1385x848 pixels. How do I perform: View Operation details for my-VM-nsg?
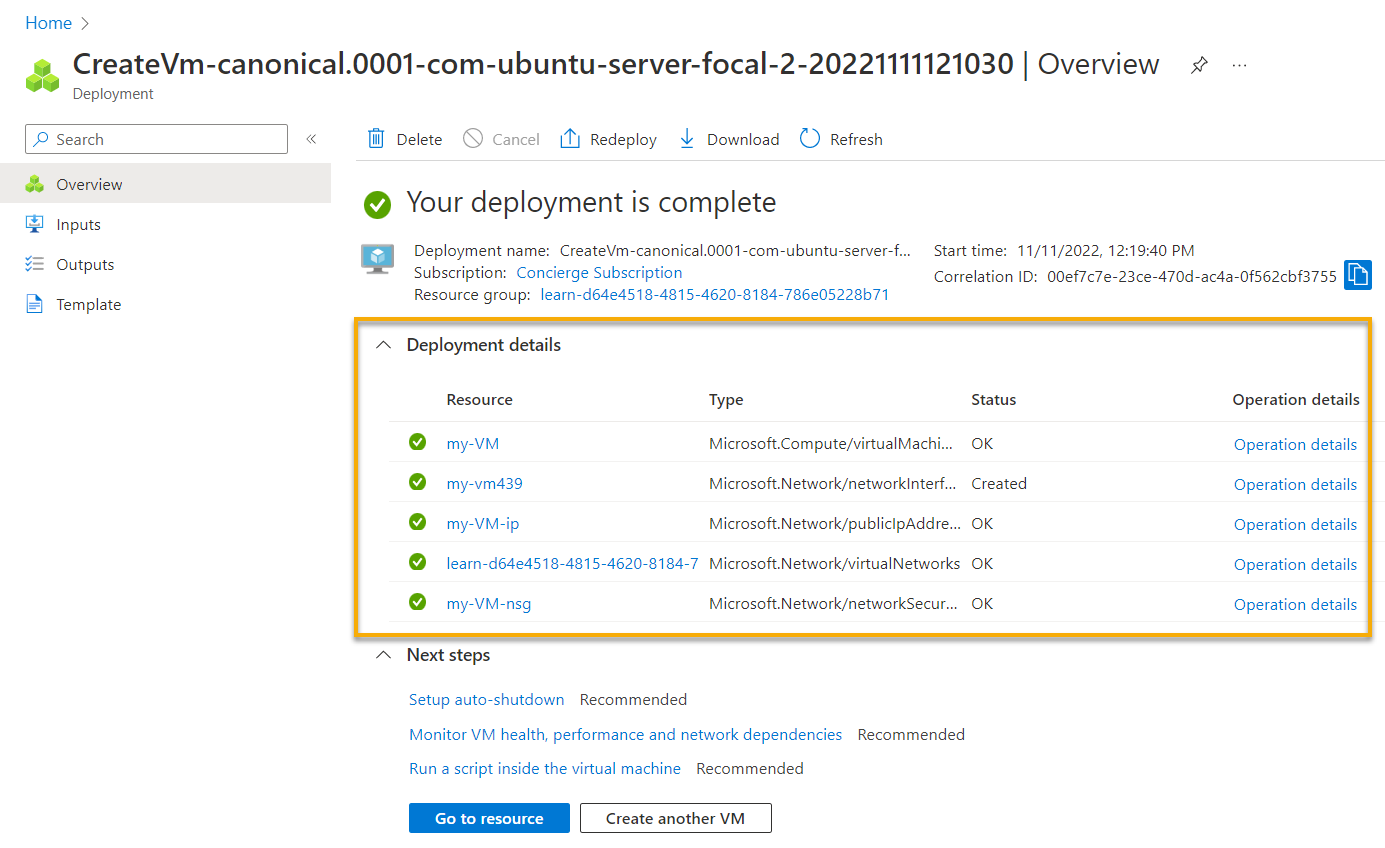[1295, 604]
